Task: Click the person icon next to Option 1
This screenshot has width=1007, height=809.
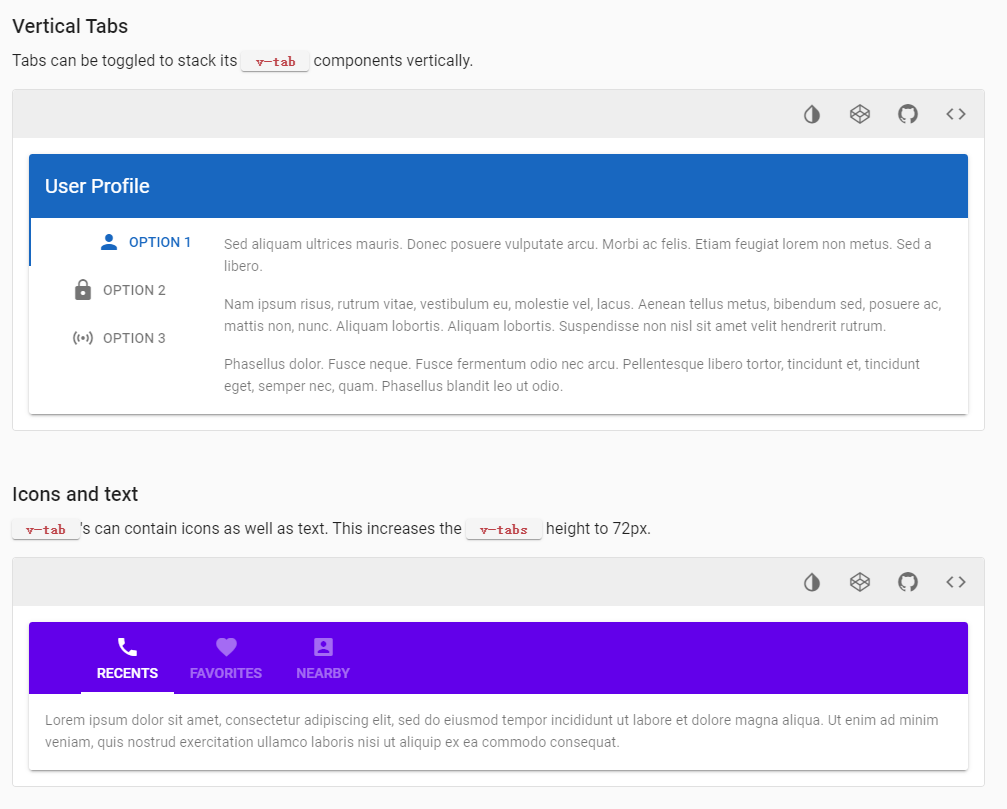Action: click(x=108, y=241)
